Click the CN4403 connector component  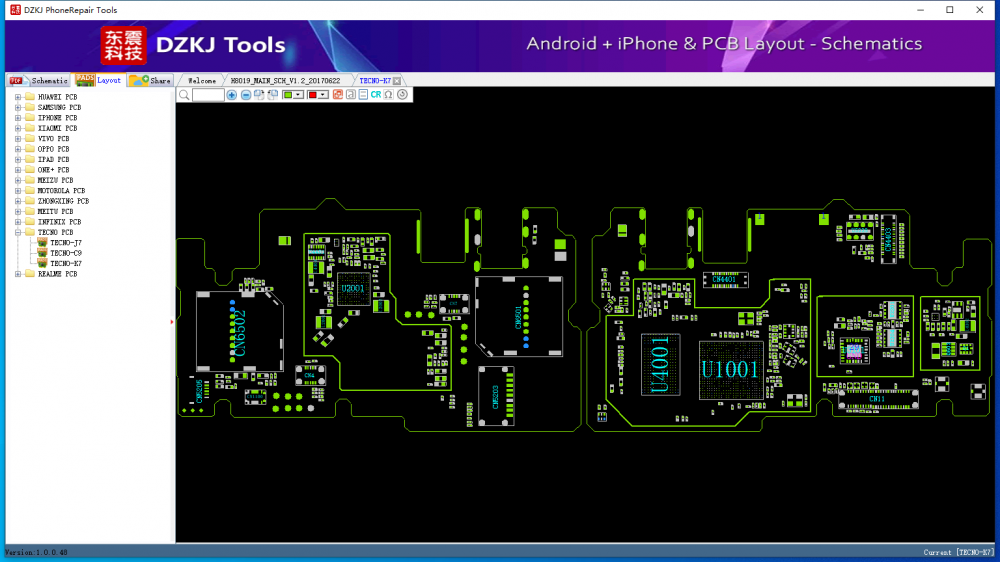(888, 240)
